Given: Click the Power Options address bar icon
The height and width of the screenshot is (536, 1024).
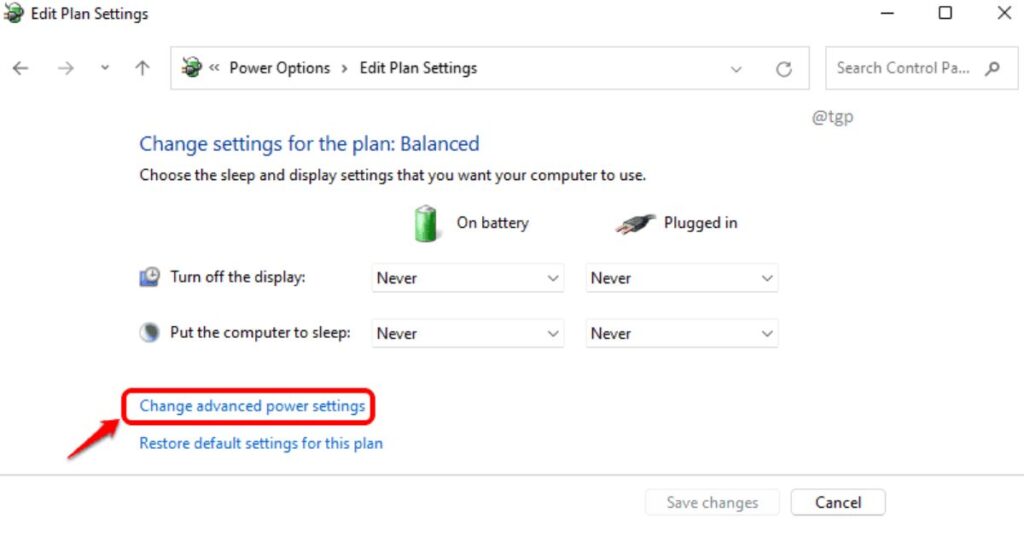Looking at the screenshot, I should point(191,67).
